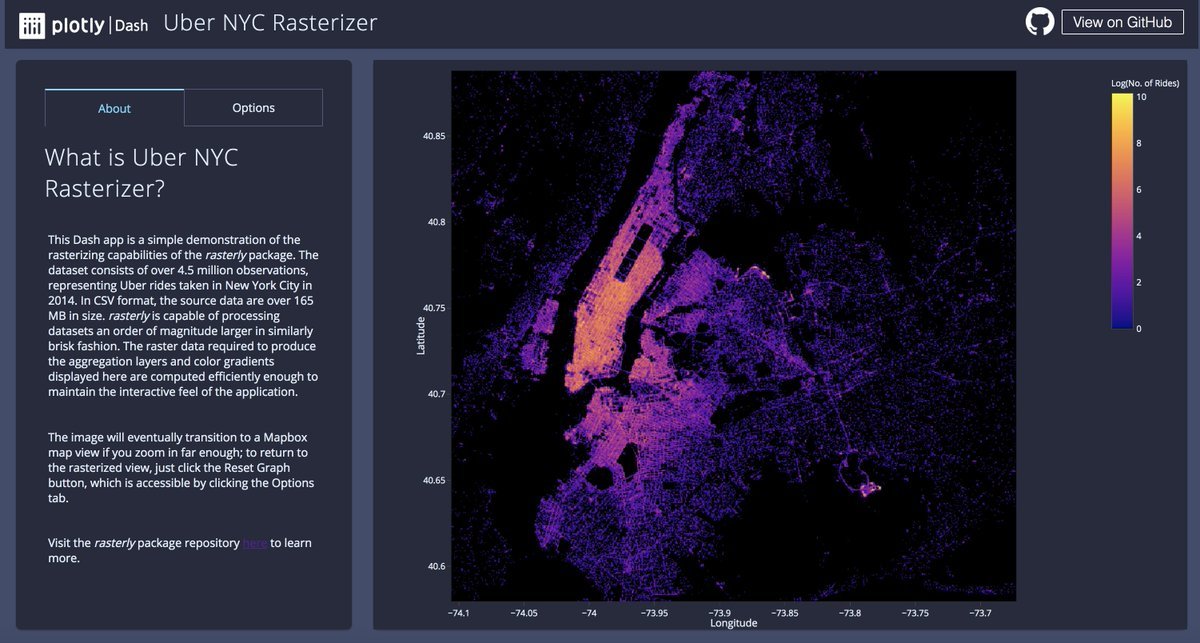The width and height of the screenshot is (1200, 643).
Task: Click the Log(No. of Rides) color scale bar
Action: coord(1122,213)
